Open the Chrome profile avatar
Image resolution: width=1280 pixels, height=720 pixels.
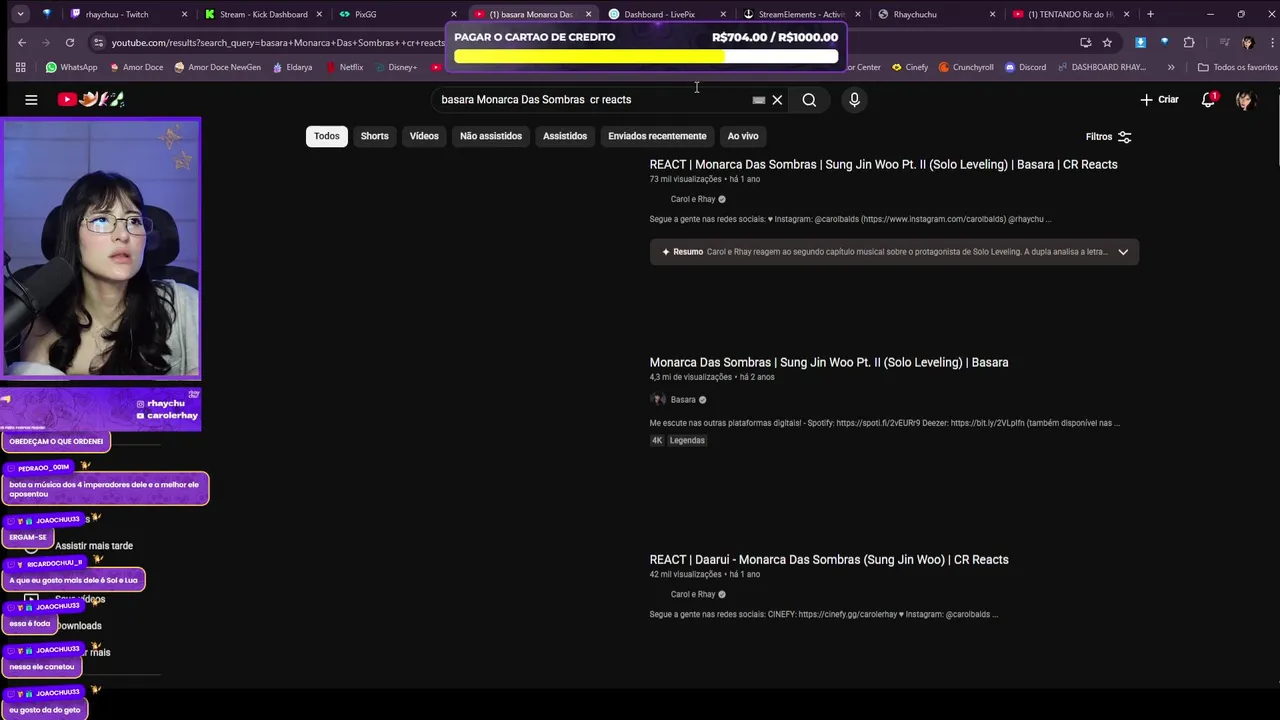1247,43
